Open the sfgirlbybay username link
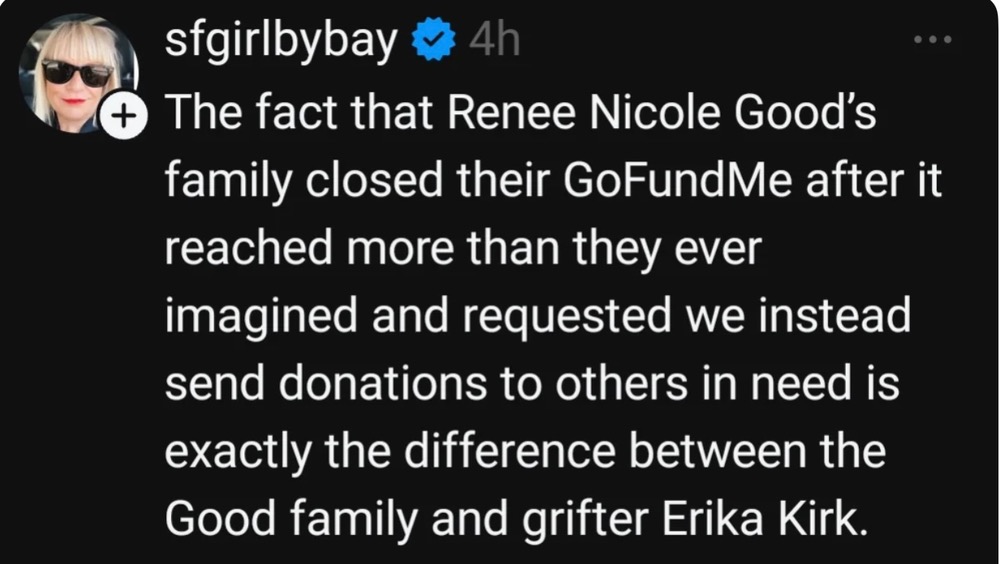The image size is (1000, 564). 282,42
